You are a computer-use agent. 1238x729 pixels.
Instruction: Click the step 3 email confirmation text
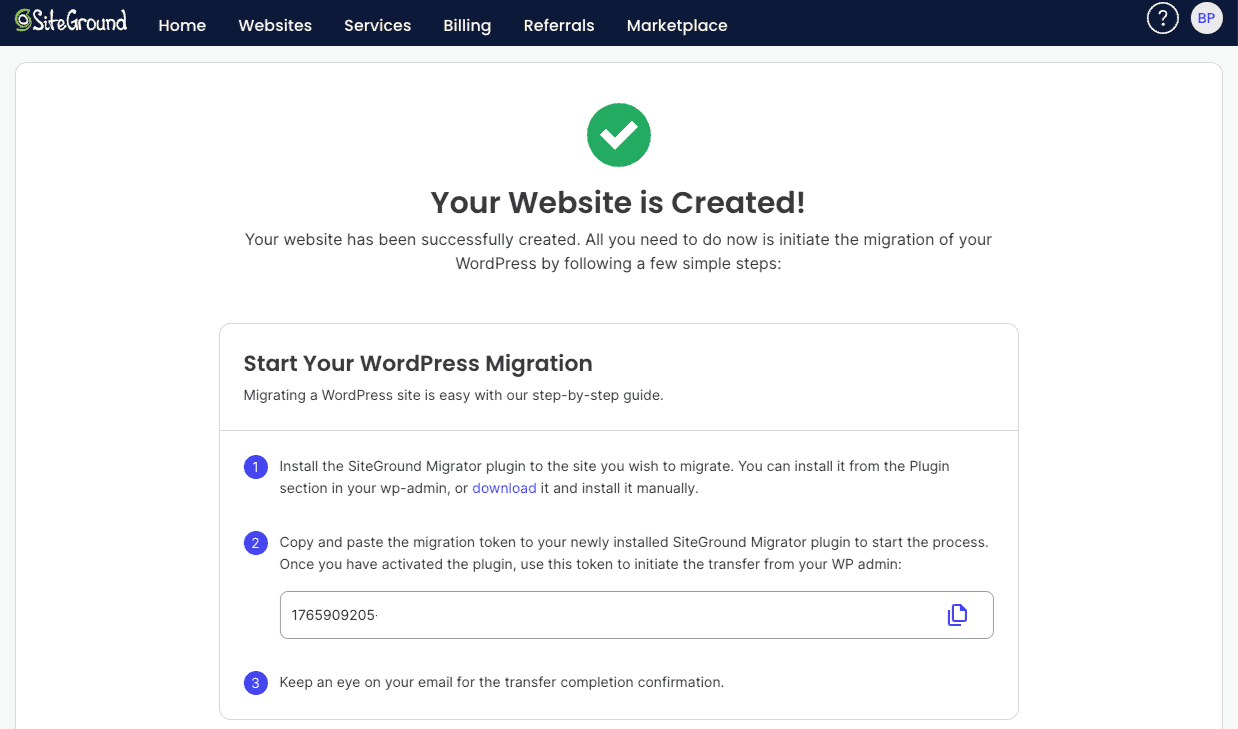501,682
